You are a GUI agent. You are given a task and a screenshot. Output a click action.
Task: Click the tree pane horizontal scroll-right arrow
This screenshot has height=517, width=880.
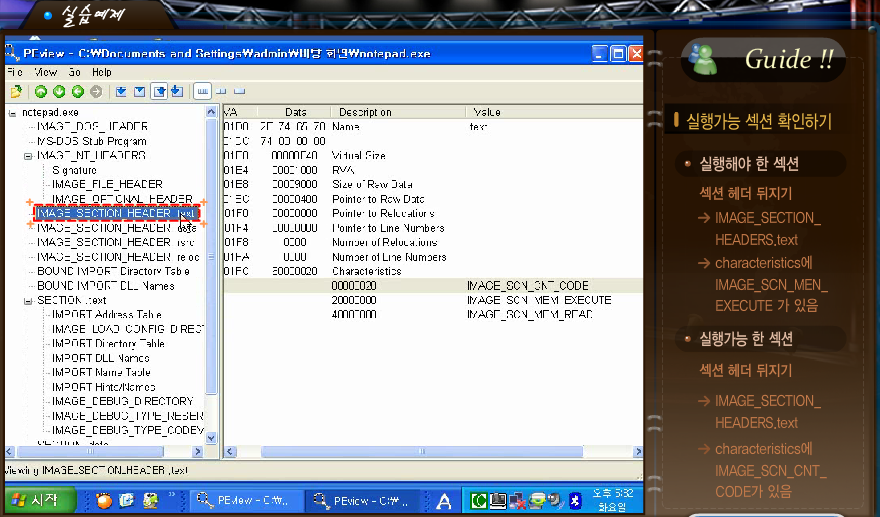point(197,451)
